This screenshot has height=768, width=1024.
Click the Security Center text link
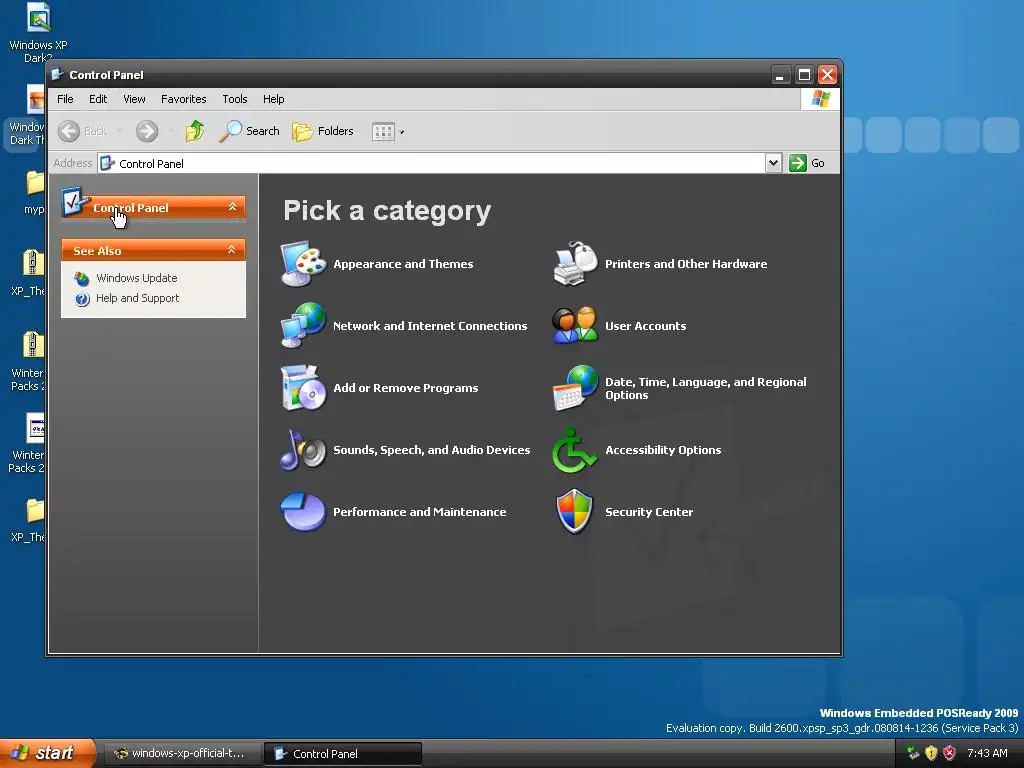(648, 512)
